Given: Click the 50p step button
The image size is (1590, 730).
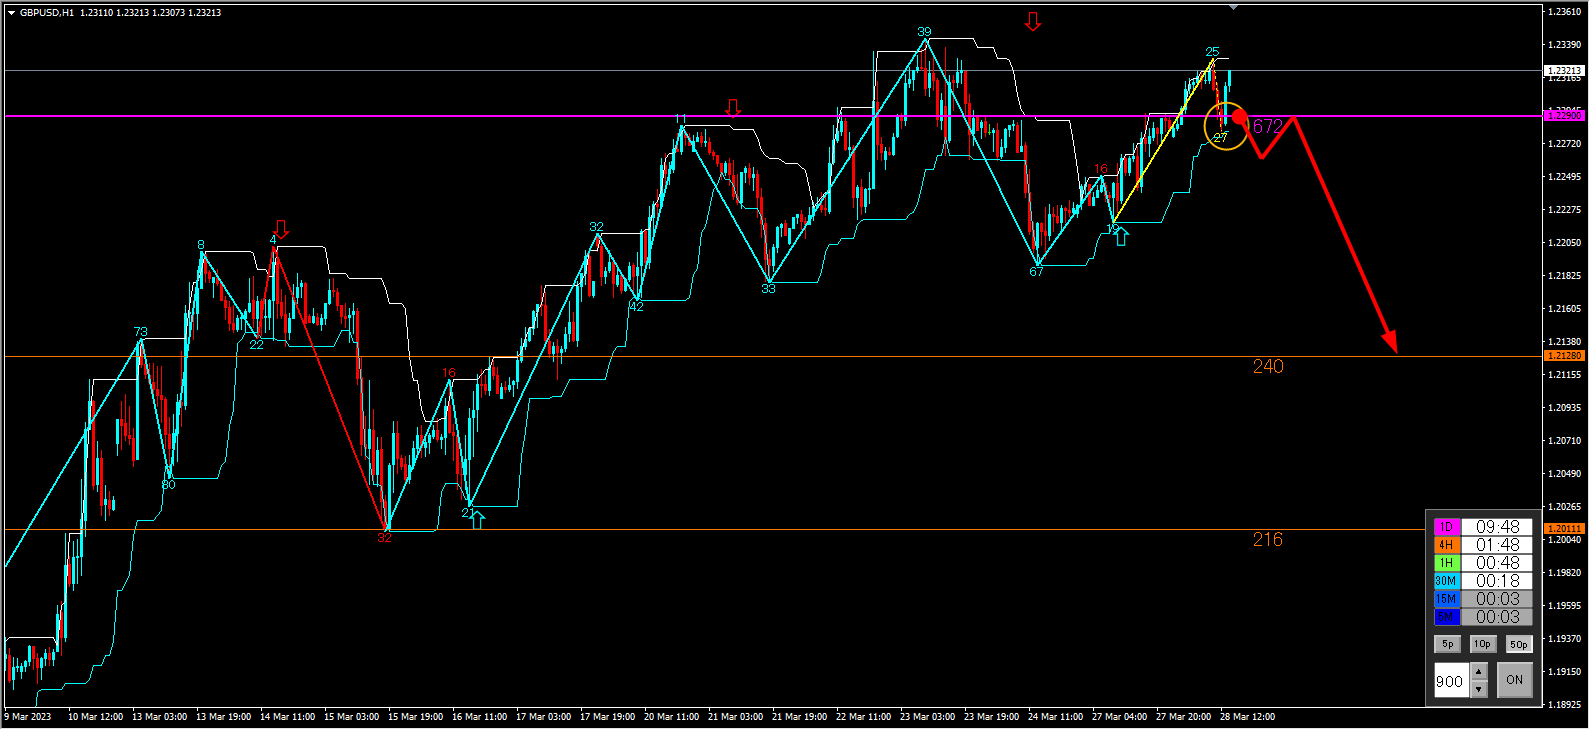Looking at the screenshot, I should [1518, 644].
